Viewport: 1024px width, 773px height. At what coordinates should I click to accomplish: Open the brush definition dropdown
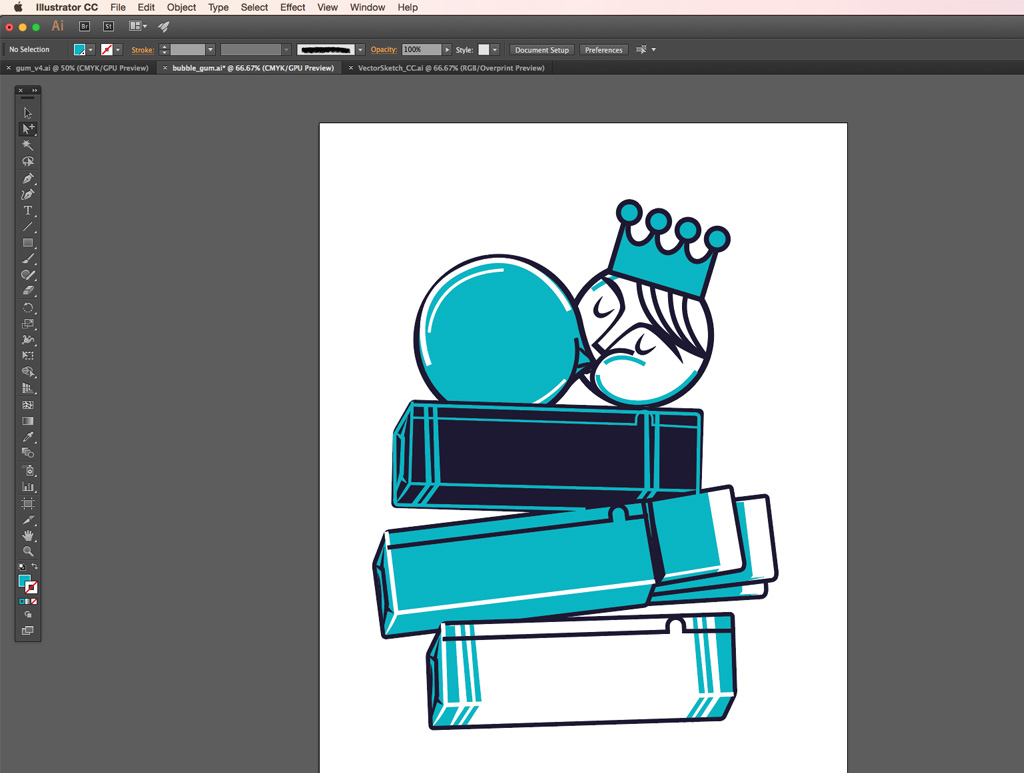pos(360,50)
